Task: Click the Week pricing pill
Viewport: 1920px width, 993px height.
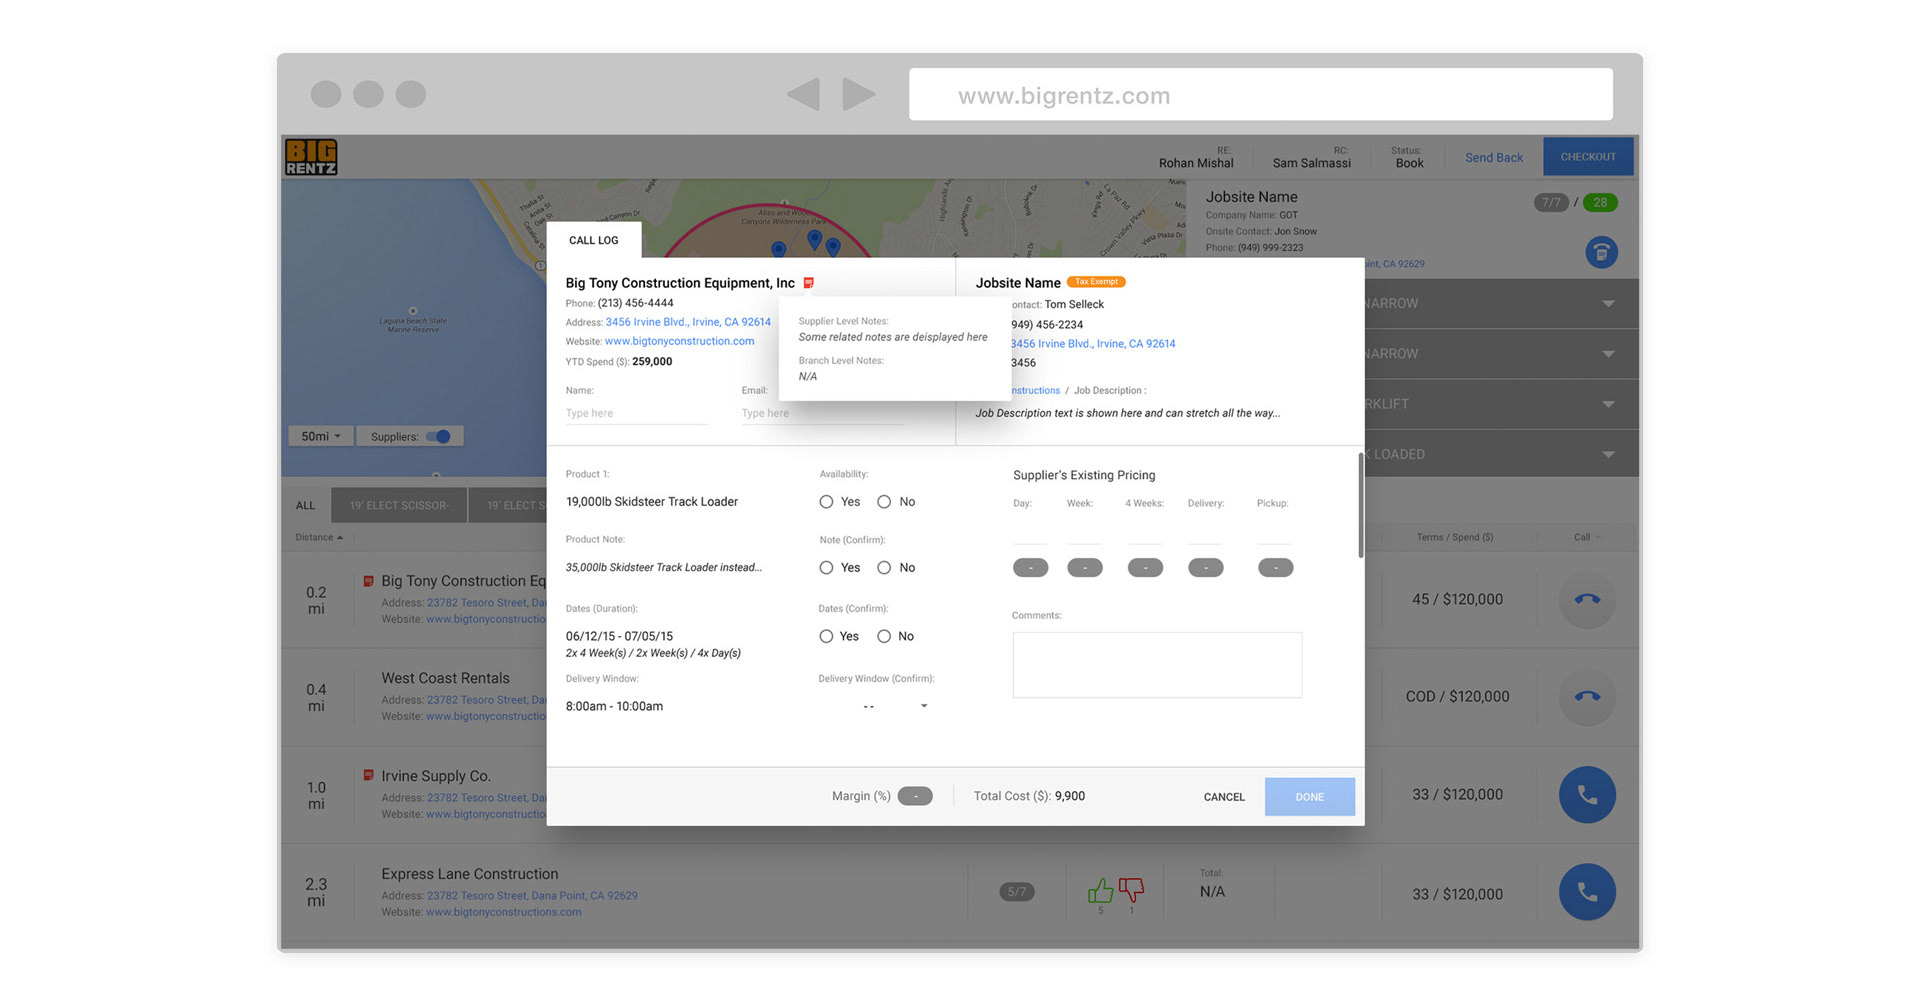Action: (1085, 568)
